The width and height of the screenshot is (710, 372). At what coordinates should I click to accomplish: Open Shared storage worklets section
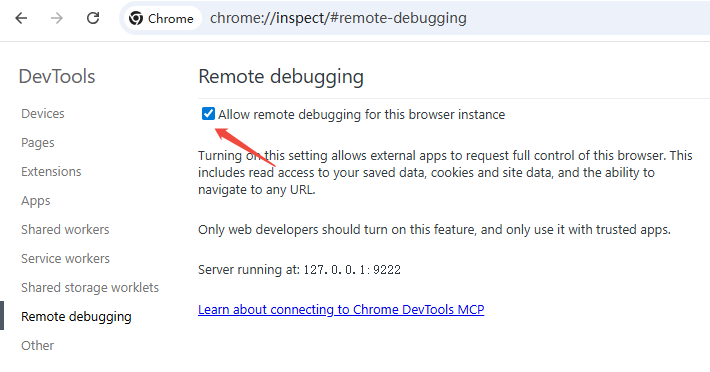point(90,287)
